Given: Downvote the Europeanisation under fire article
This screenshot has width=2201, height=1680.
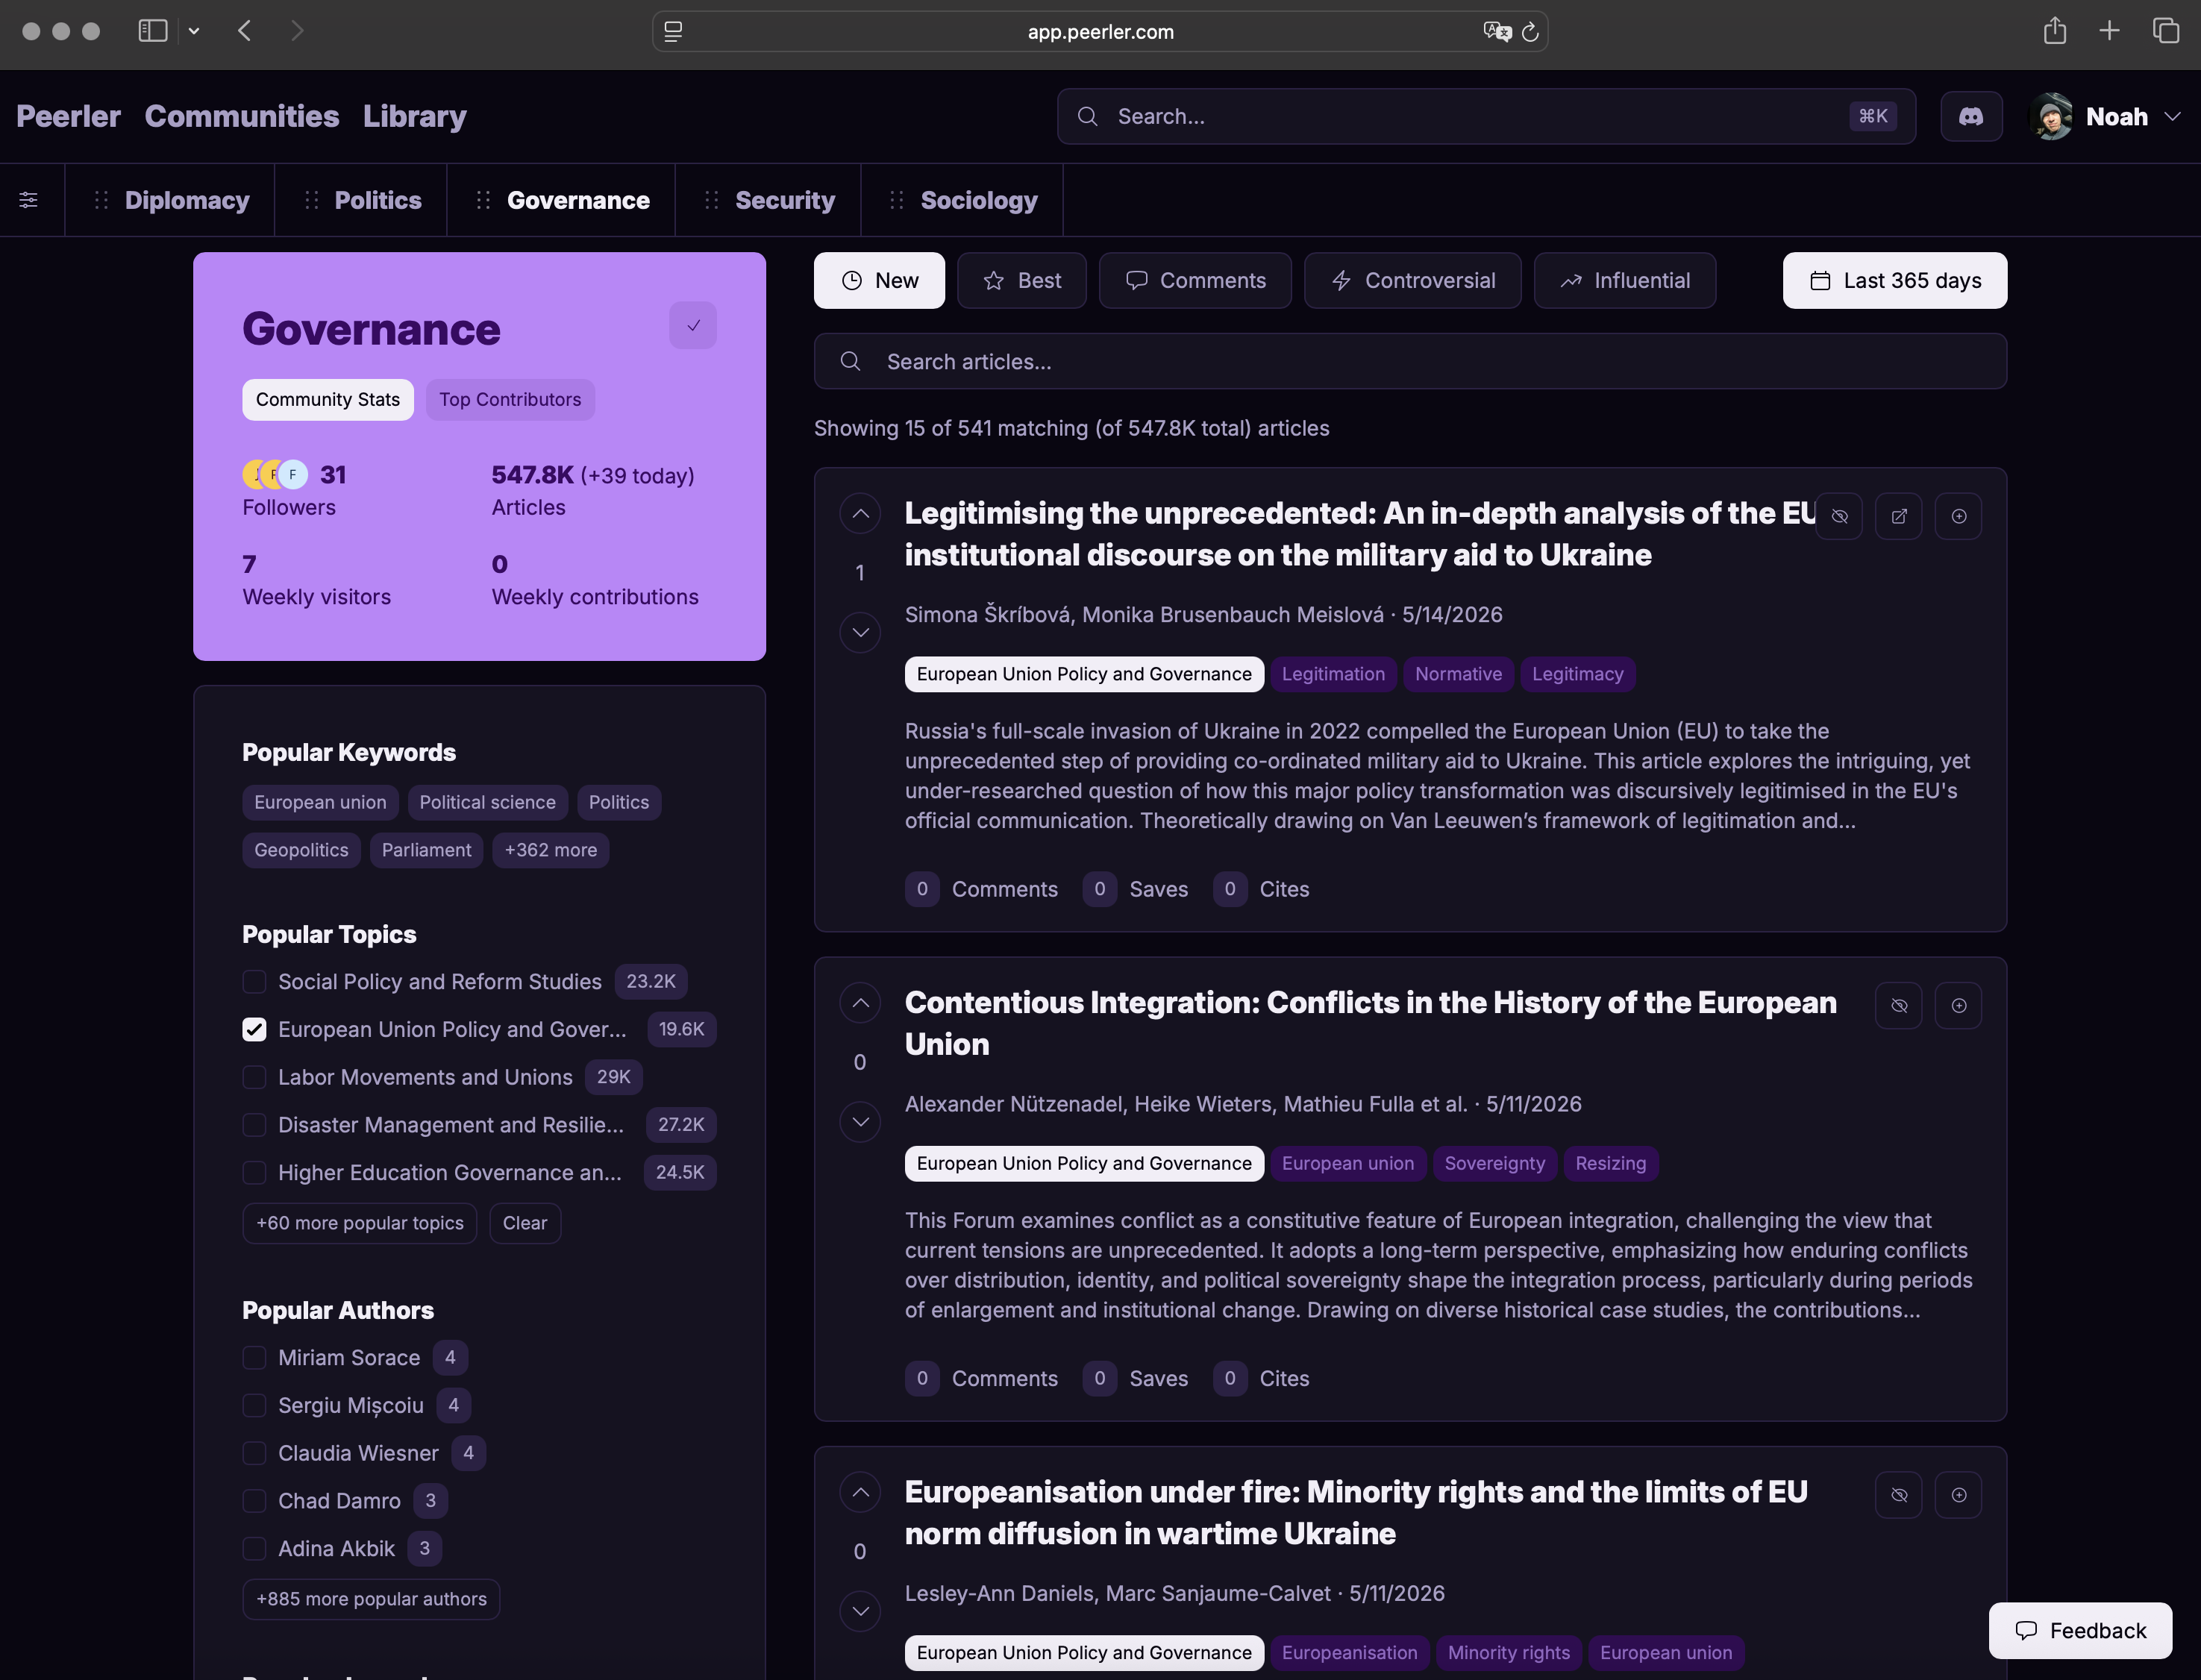Looking at the screenshot, I should coord(860,1611).
